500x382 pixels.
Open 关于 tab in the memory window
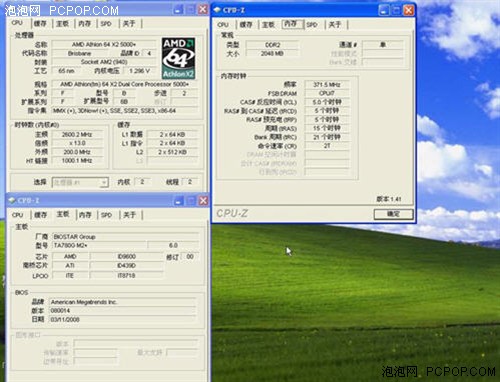(335, 25)
